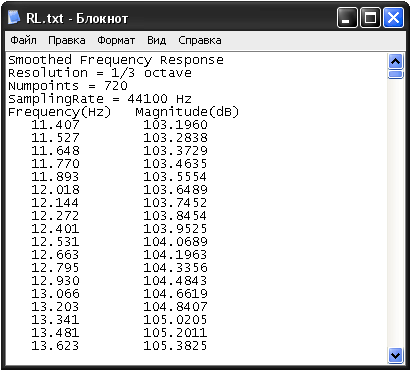411x371 pixels.
Task: Click the magnitude value 104.3356
Action: (175, 268)
